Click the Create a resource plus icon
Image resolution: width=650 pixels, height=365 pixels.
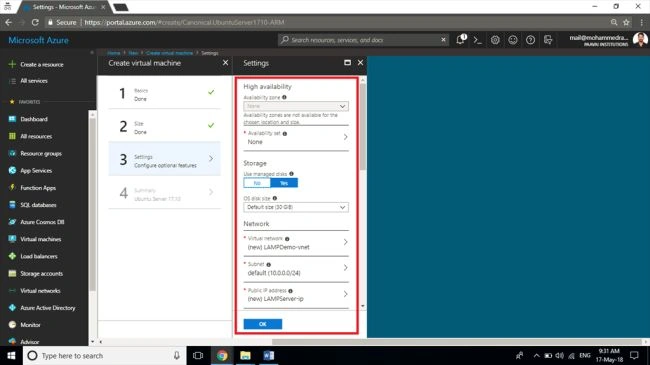12,64
